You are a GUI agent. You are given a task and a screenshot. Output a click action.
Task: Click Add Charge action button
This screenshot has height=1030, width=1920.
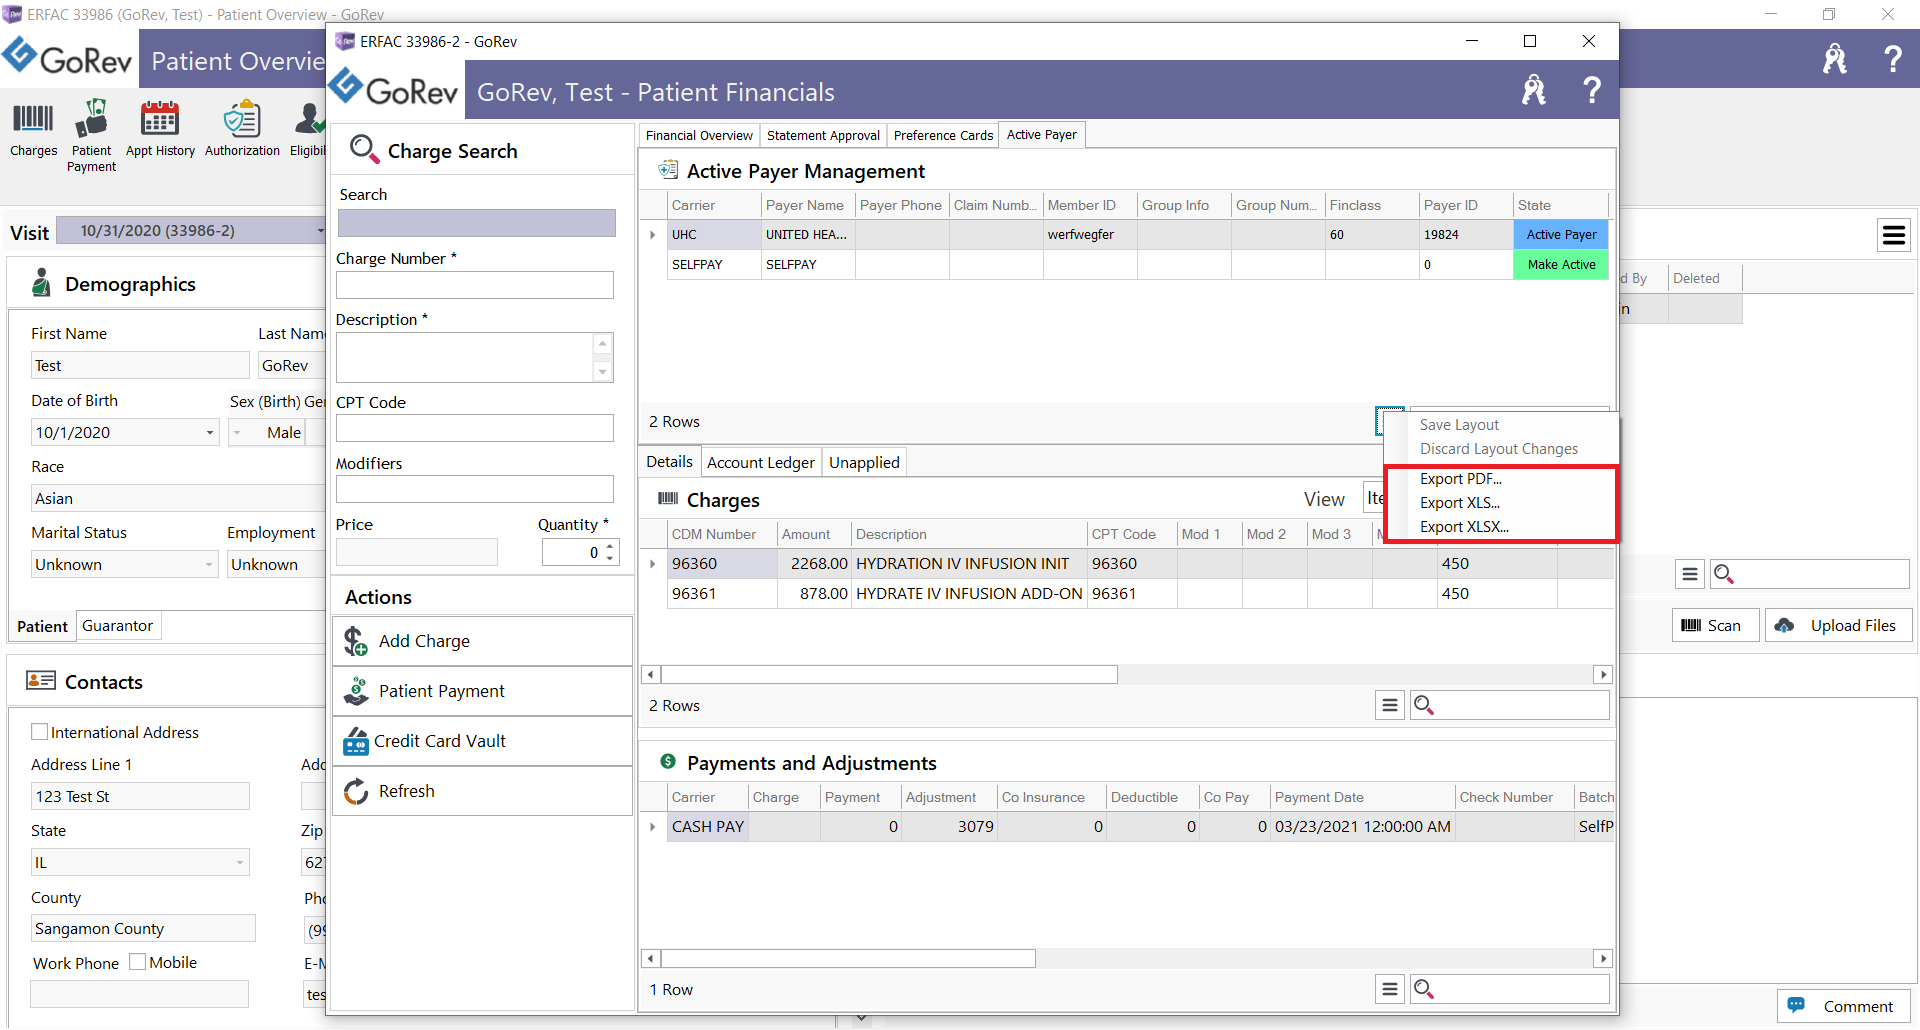point(483,641)
